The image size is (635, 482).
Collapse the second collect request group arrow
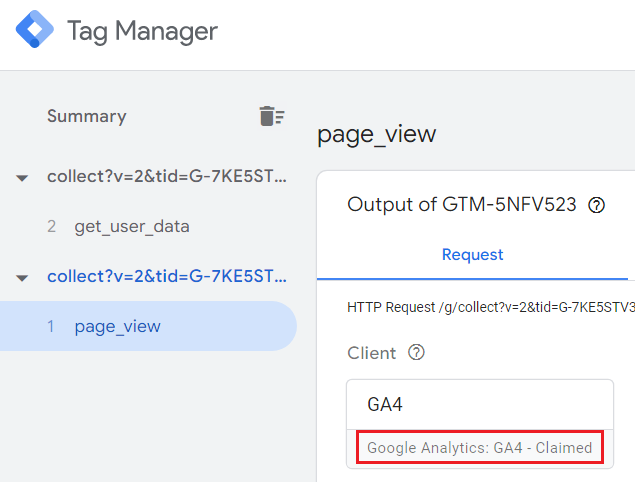click(x=22, y=277)
